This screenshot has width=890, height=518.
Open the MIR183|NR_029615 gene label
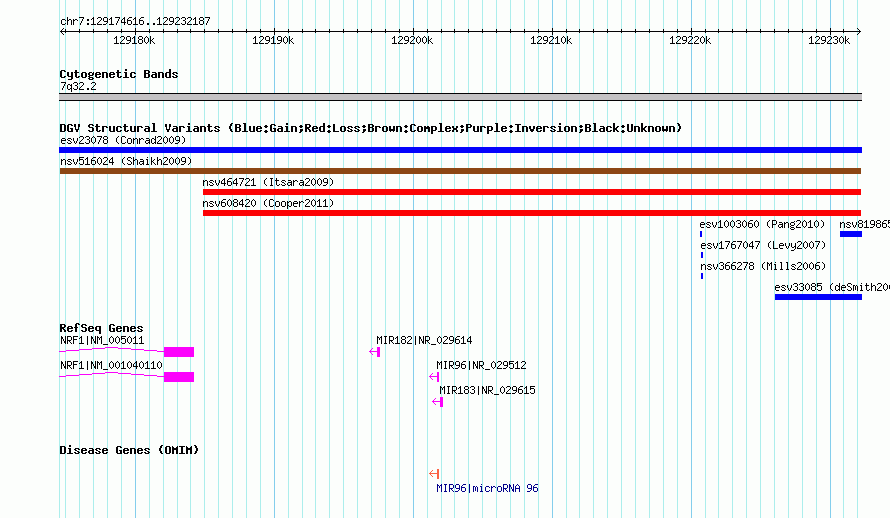(488, 390)
